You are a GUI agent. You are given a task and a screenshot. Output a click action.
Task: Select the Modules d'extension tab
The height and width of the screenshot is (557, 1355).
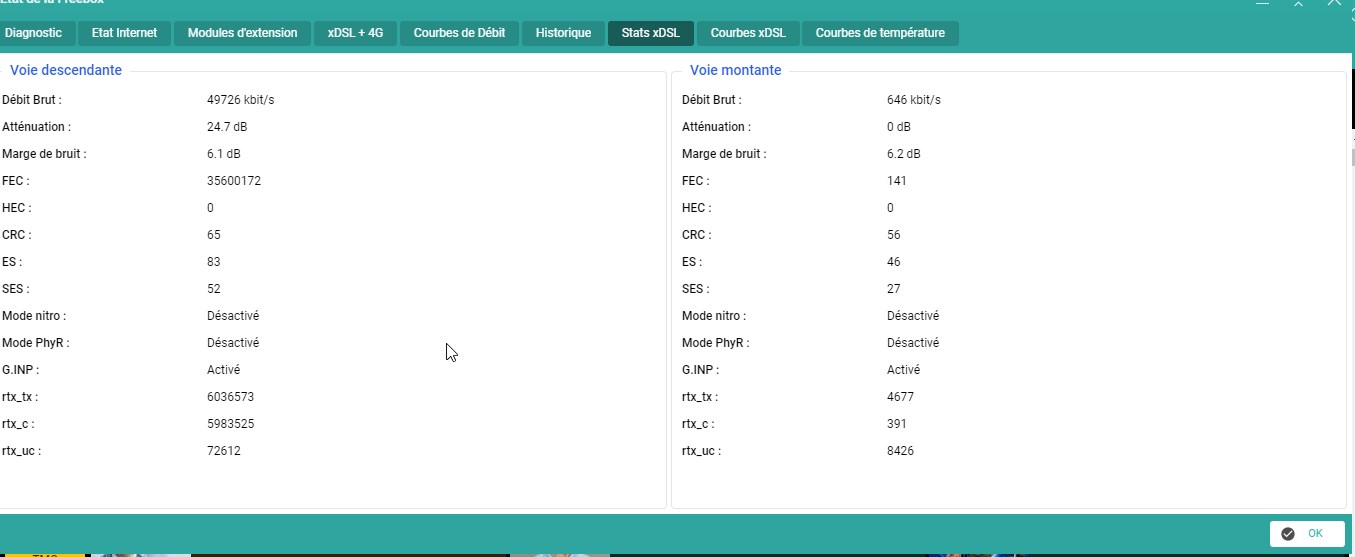pos(242,33)
